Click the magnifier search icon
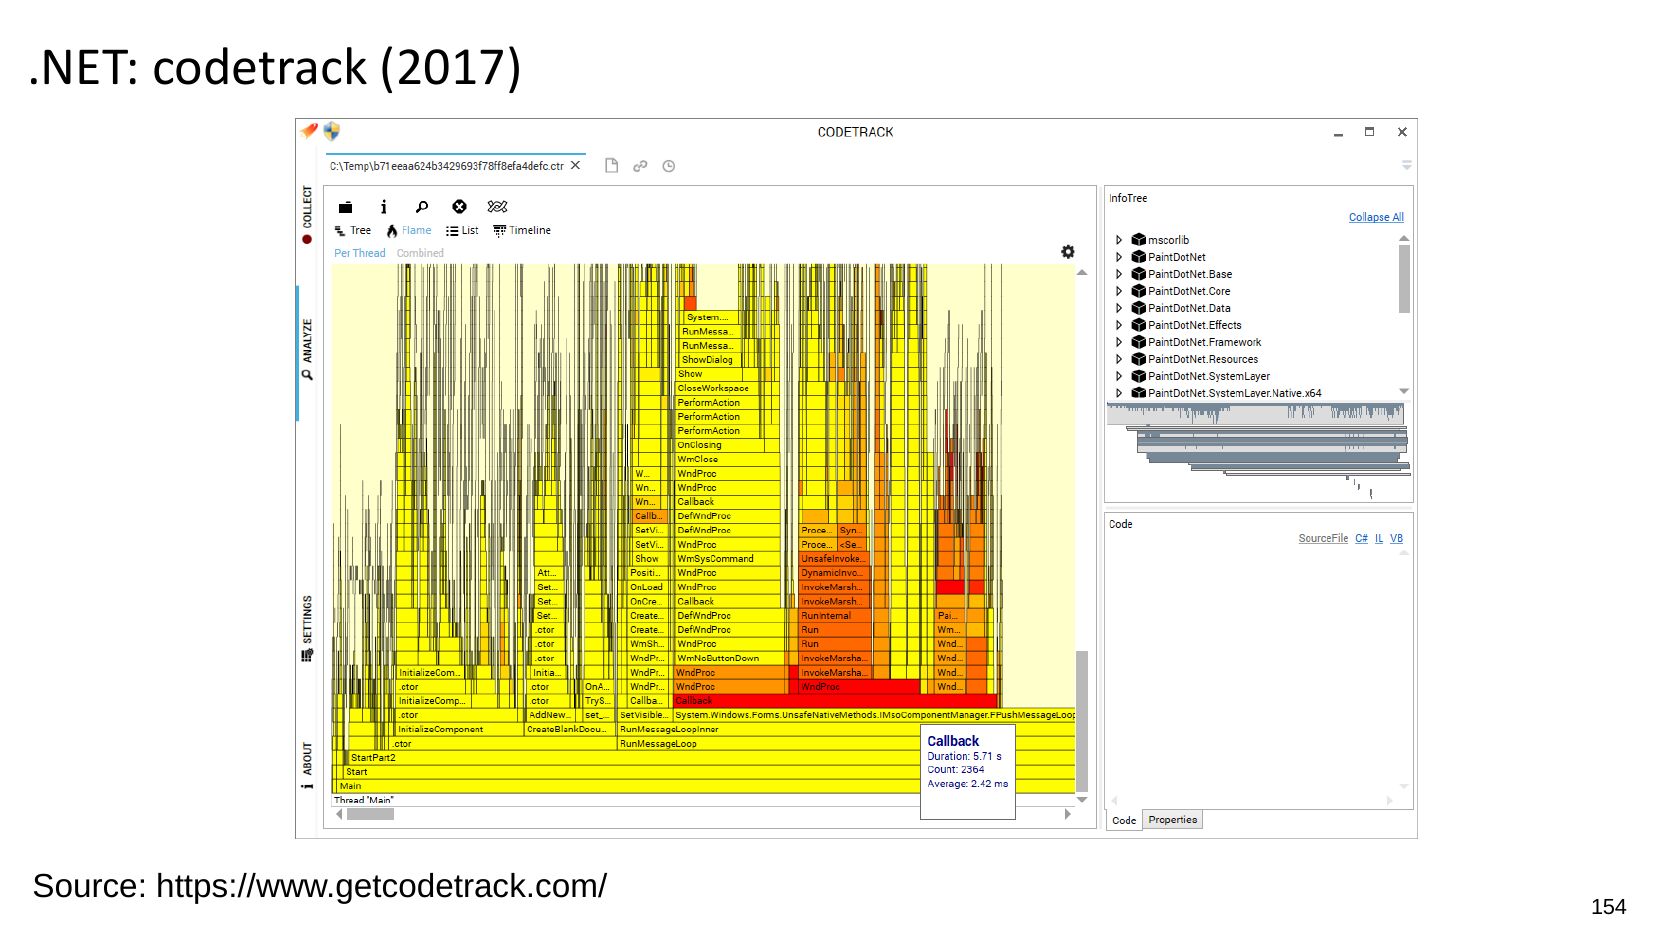This screenshot has width=1654, height=931. coord(421,207)
